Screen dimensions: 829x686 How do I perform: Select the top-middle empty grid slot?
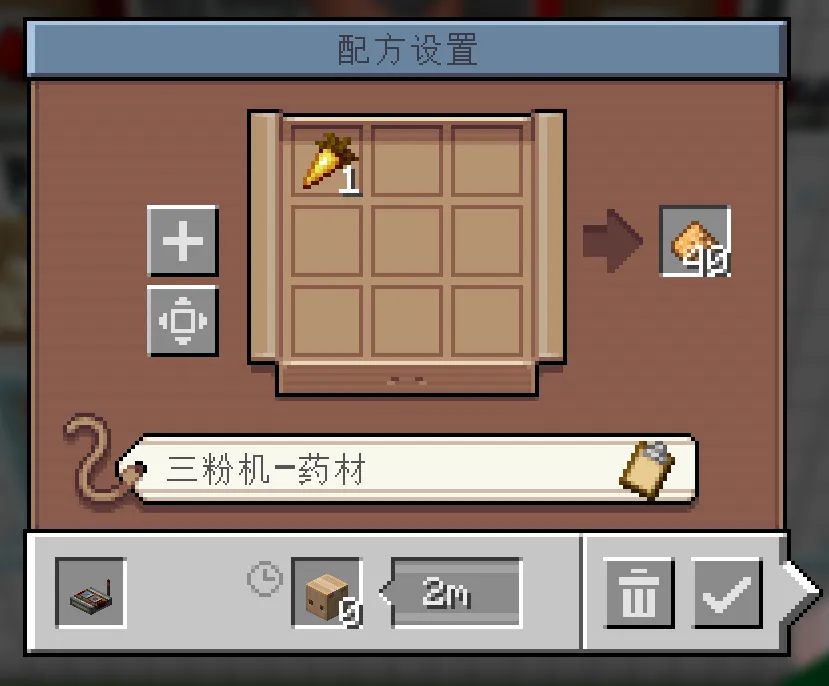[407, 161]
